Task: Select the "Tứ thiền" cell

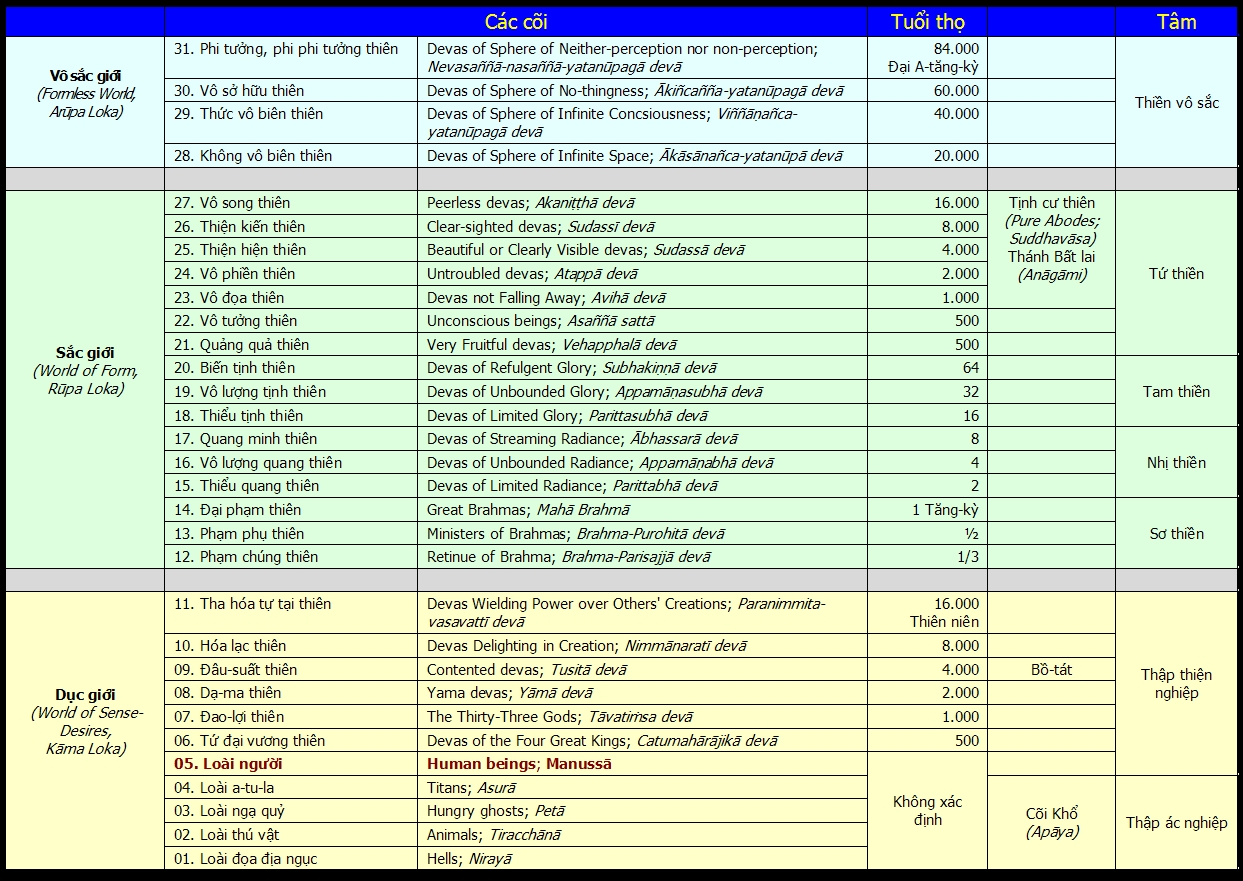Action: point(1176,273)
